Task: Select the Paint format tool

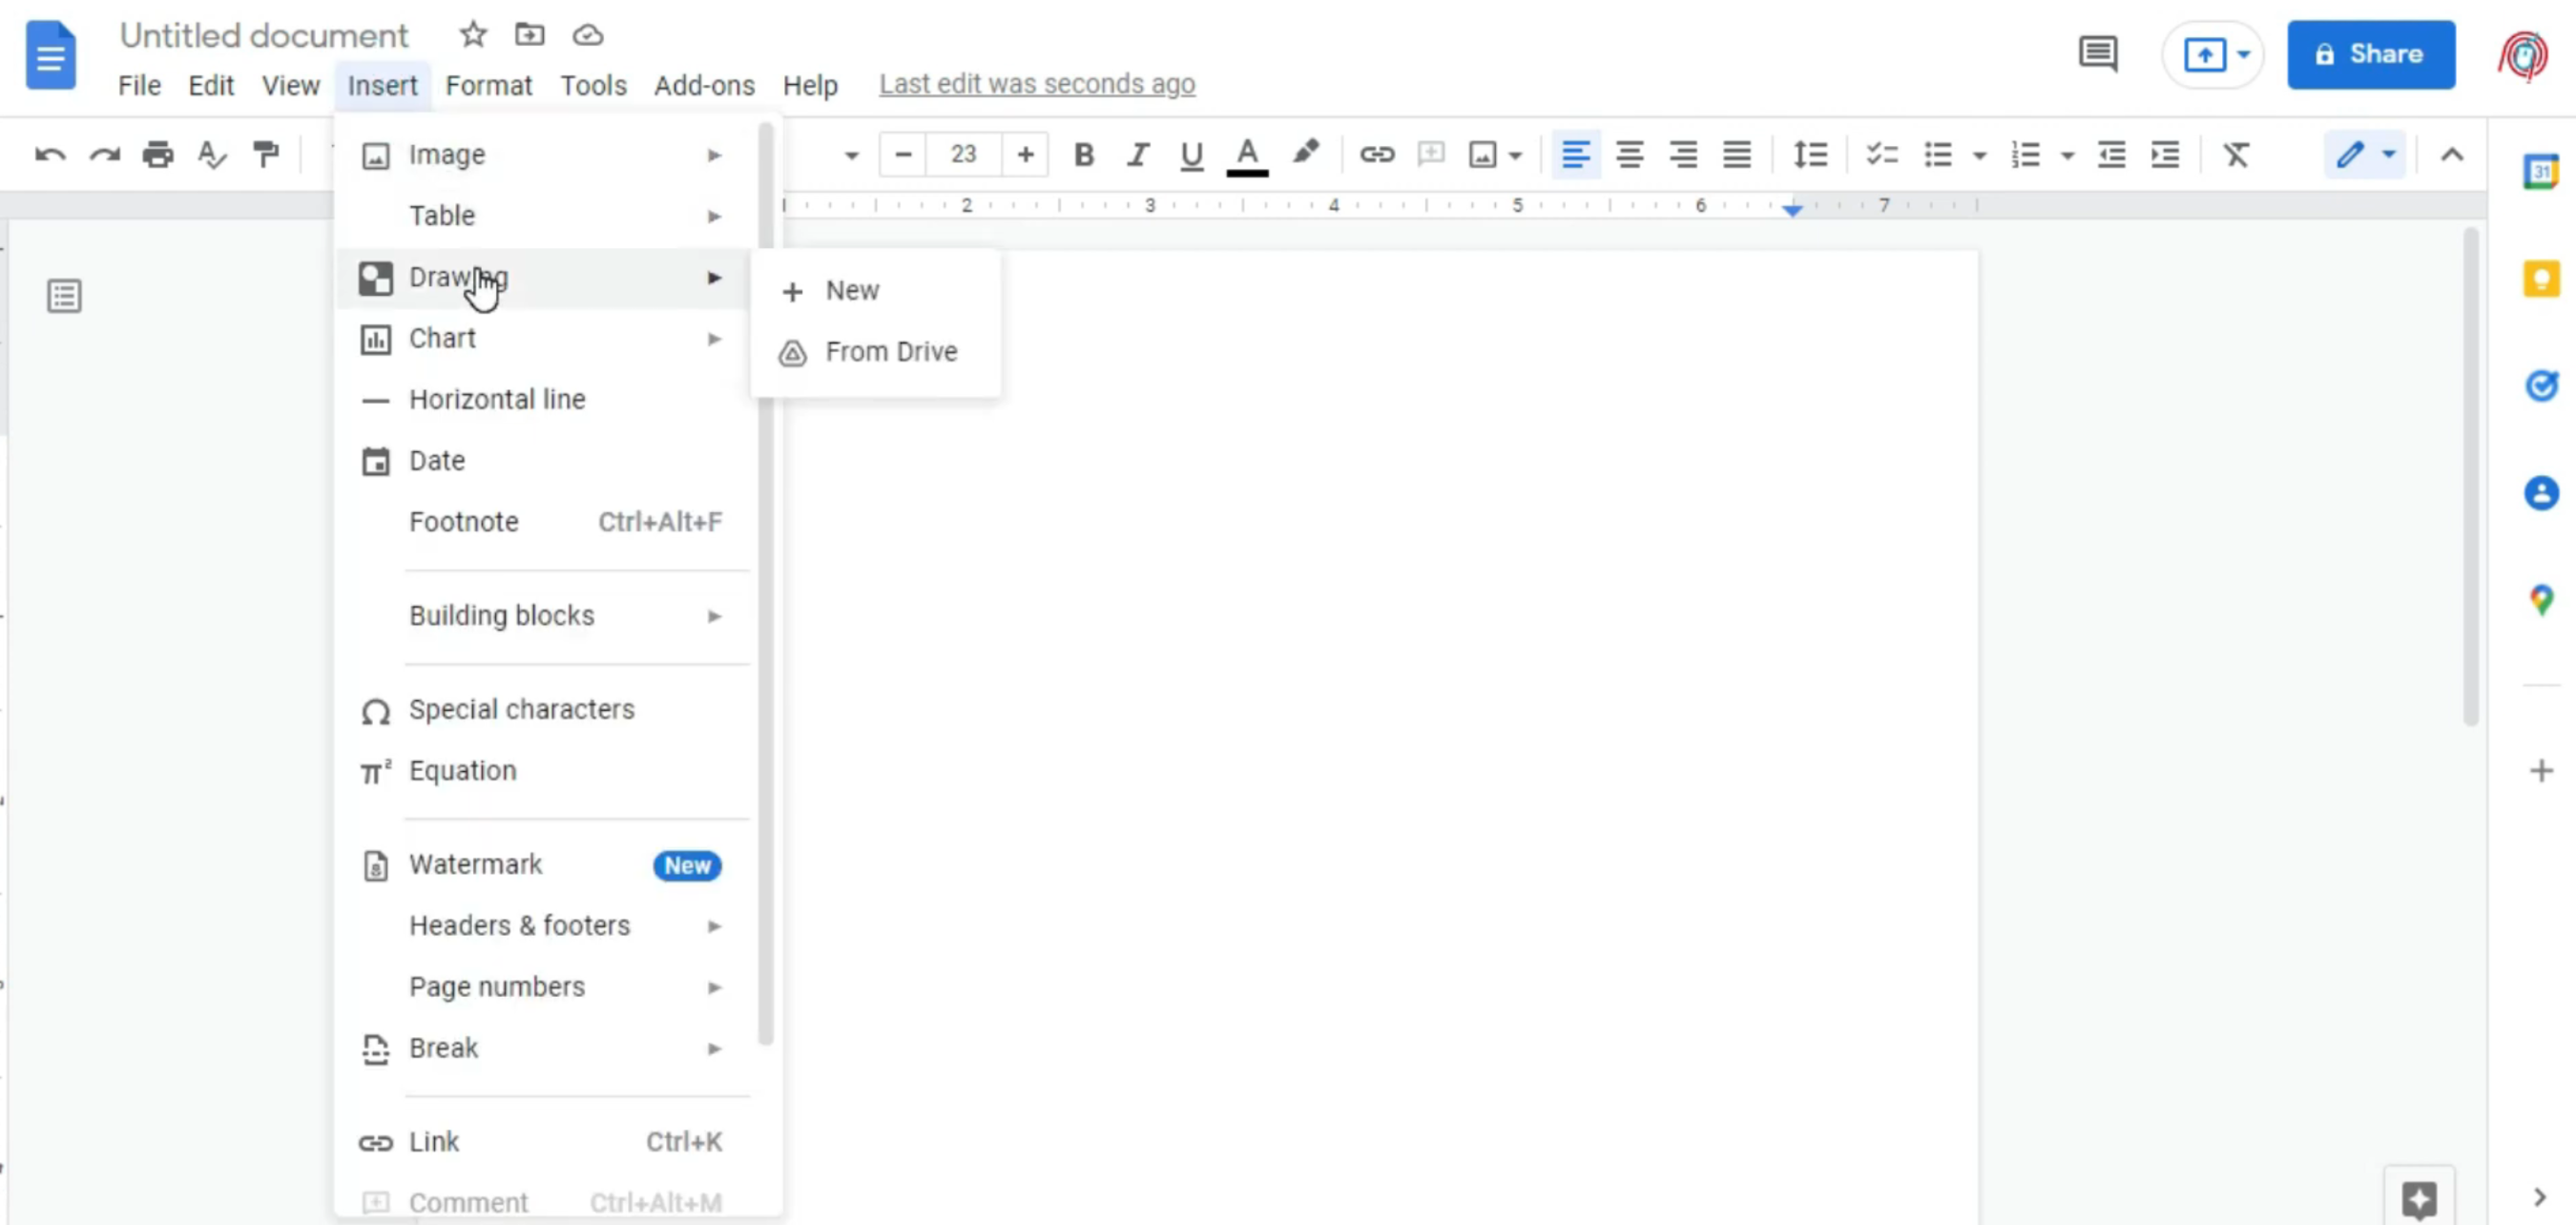Action: (x=266, y=155)
